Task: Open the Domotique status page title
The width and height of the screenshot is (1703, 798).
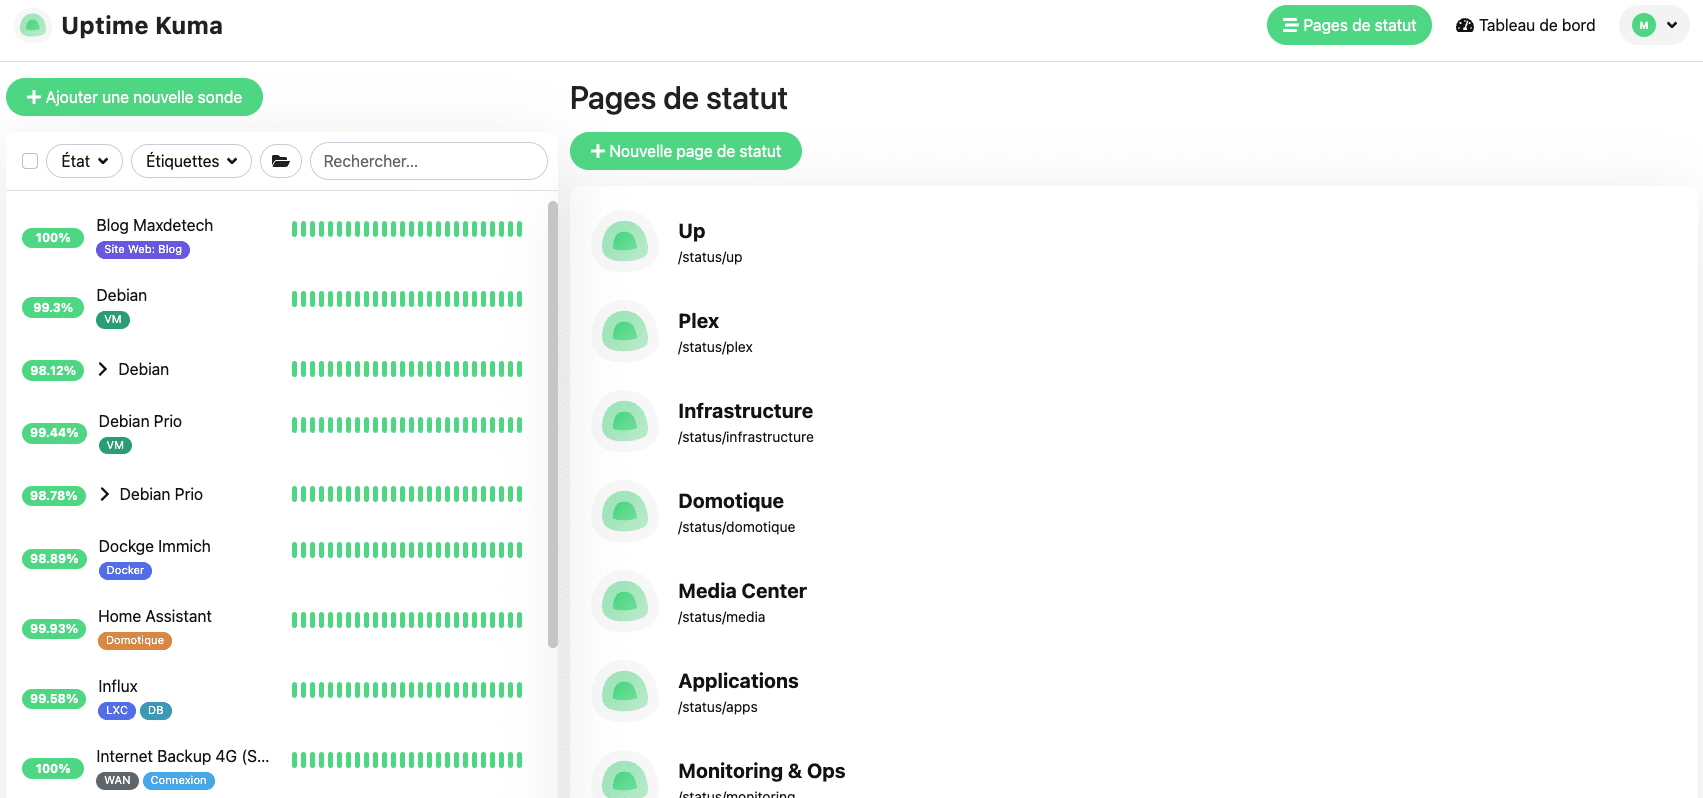Action: 731,501
